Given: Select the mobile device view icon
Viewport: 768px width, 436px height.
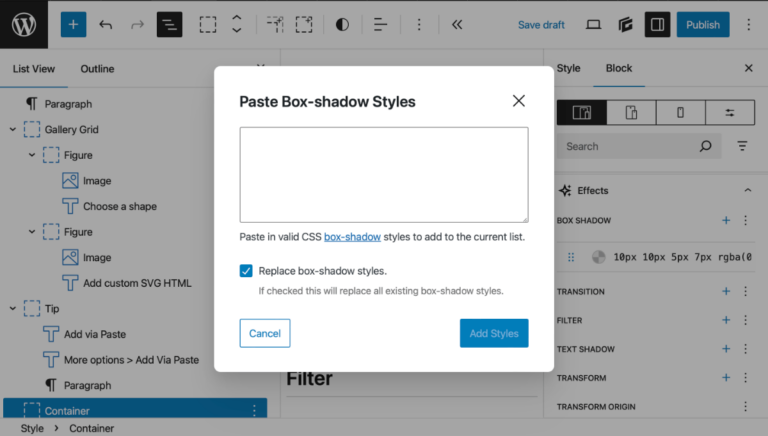Looking at the screenshot, I should tap(680, 113).
